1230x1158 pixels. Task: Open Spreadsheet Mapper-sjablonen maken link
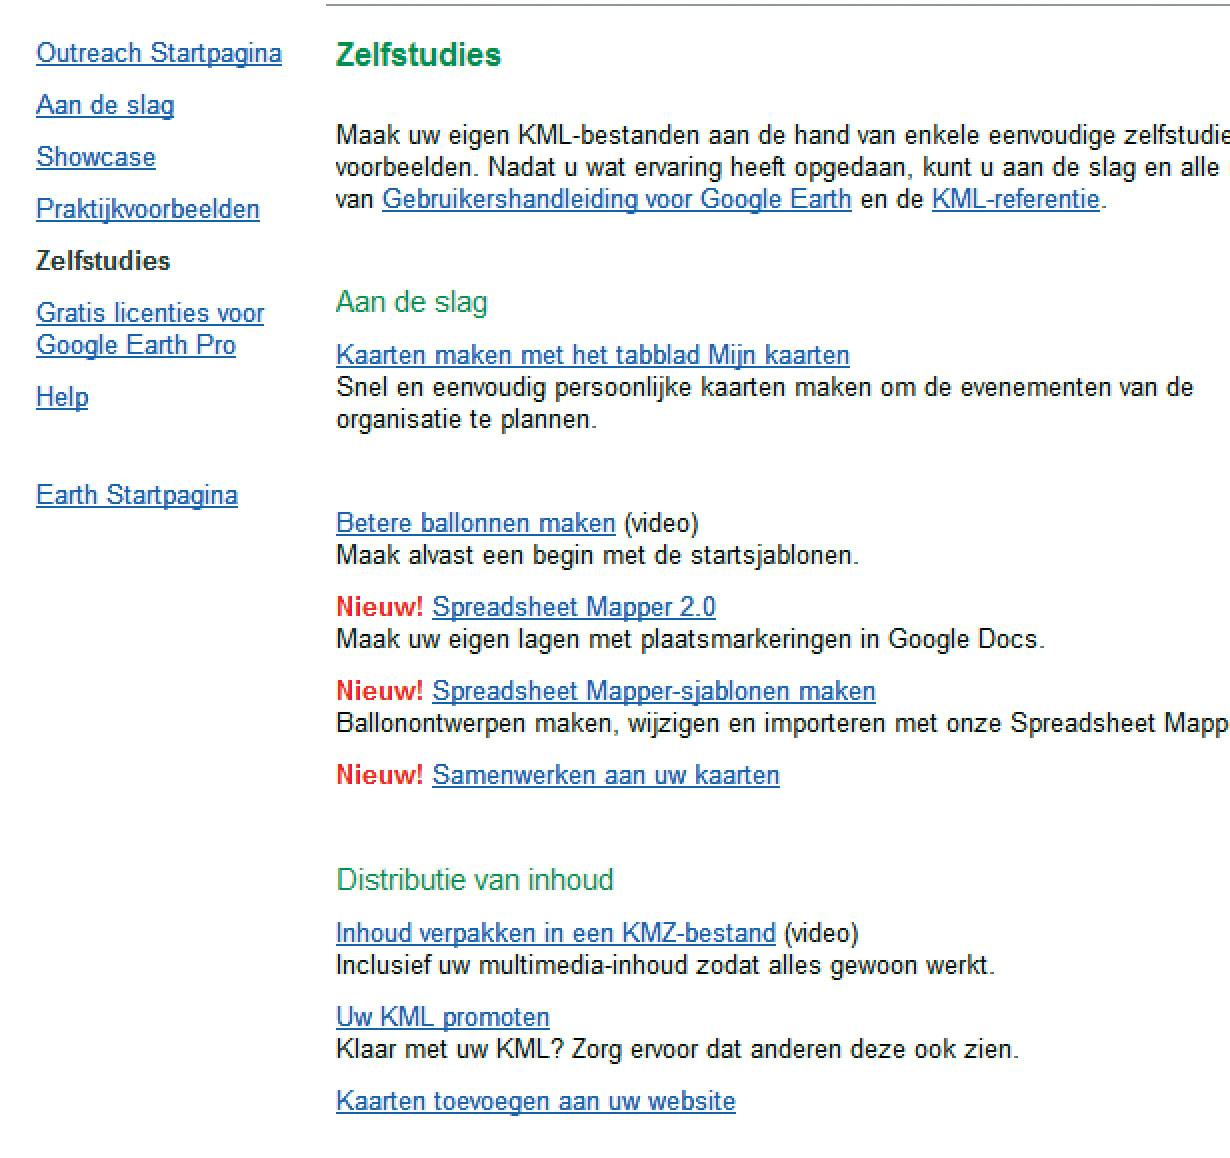[653, 691]
